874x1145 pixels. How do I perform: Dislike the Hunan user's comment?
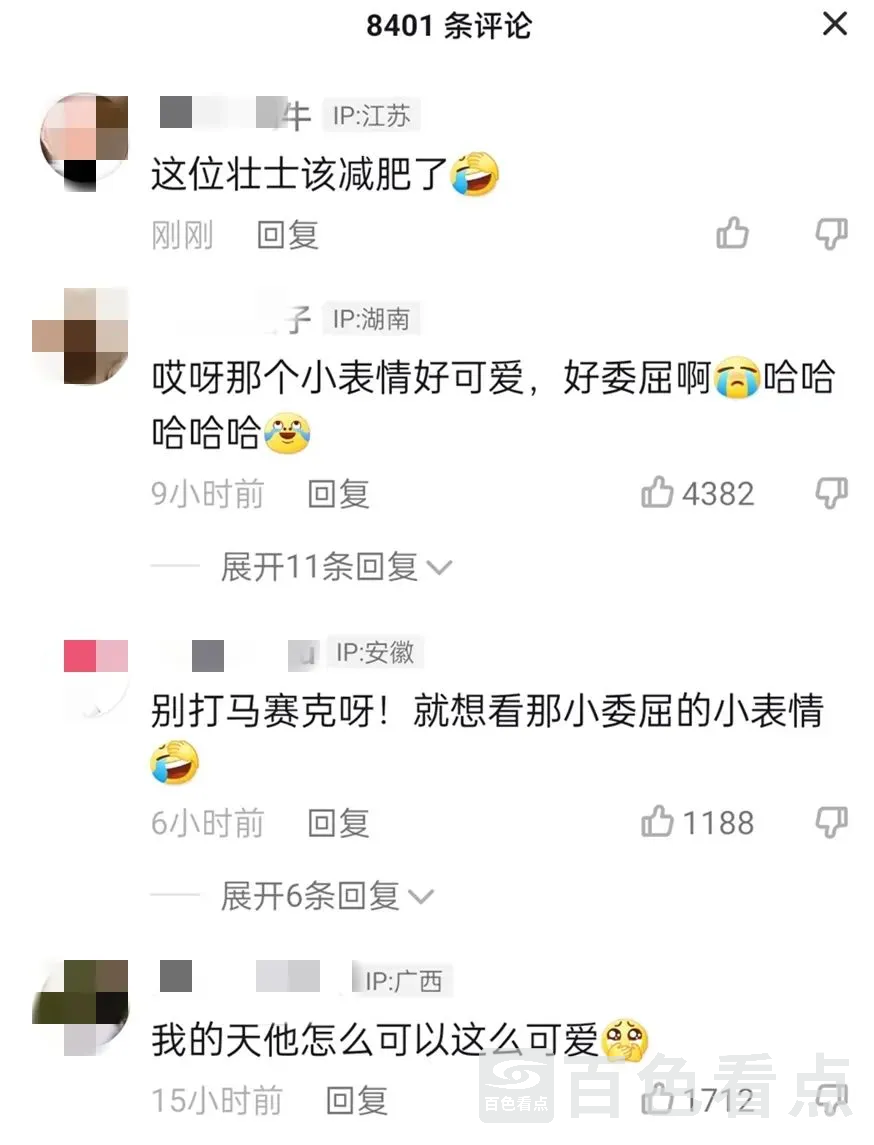832,493
